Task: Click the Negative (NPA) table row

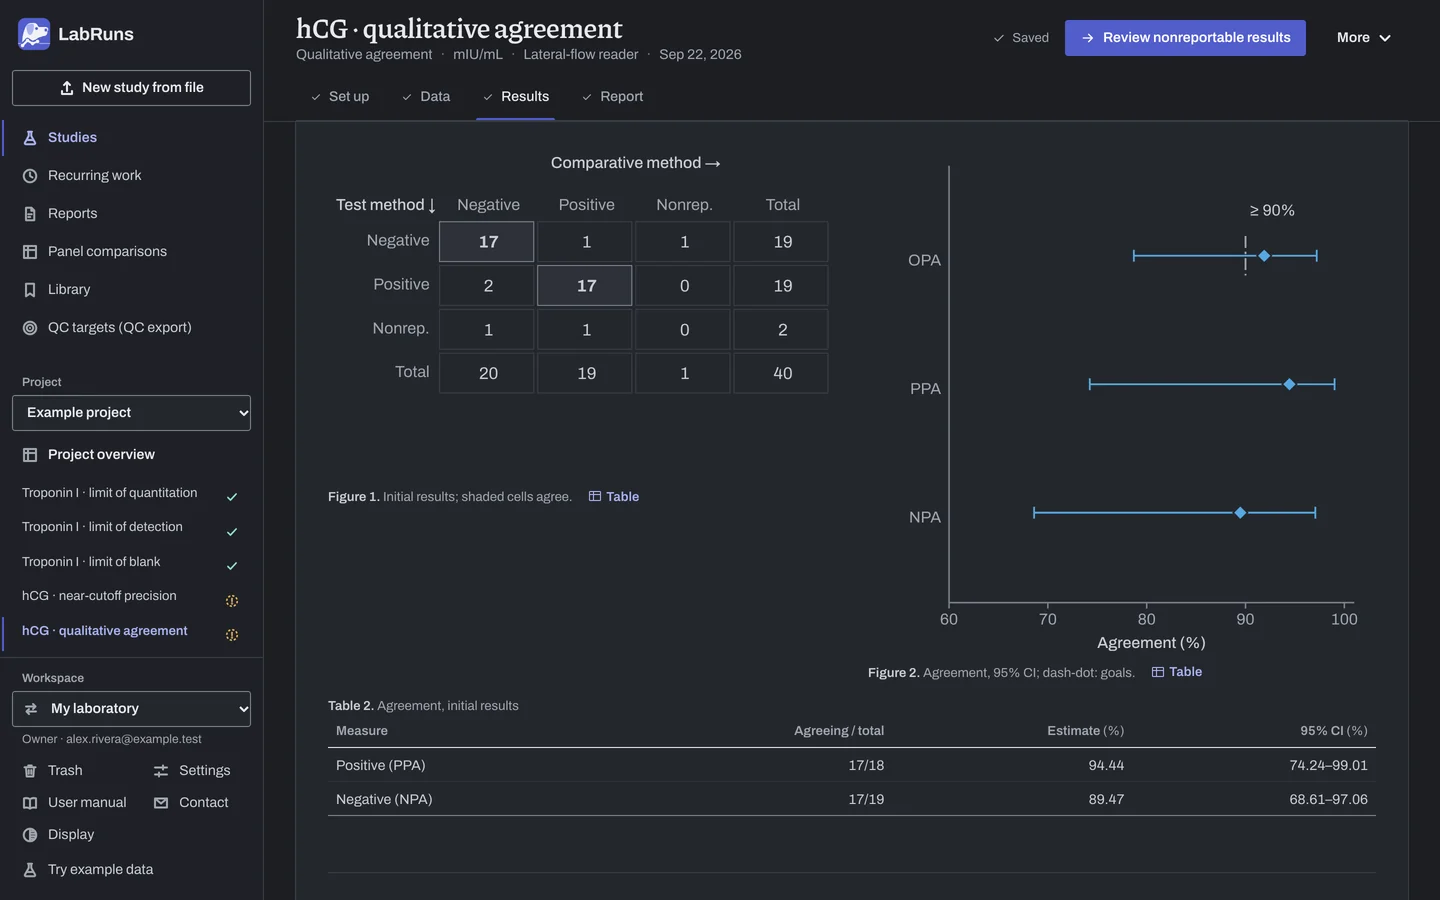Action: pos(852,799)
